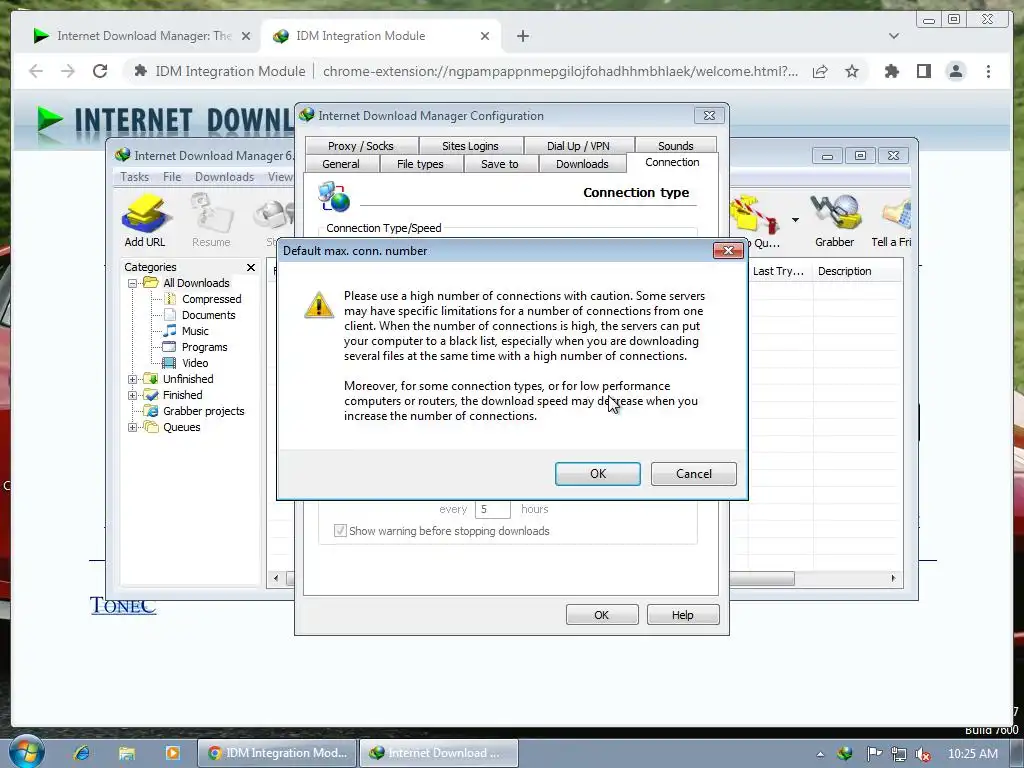The width and height of the screenshot is (1024, 768).
Task: Switch to the Dial Up / VPN tab
Action: [x=578, y=146]
